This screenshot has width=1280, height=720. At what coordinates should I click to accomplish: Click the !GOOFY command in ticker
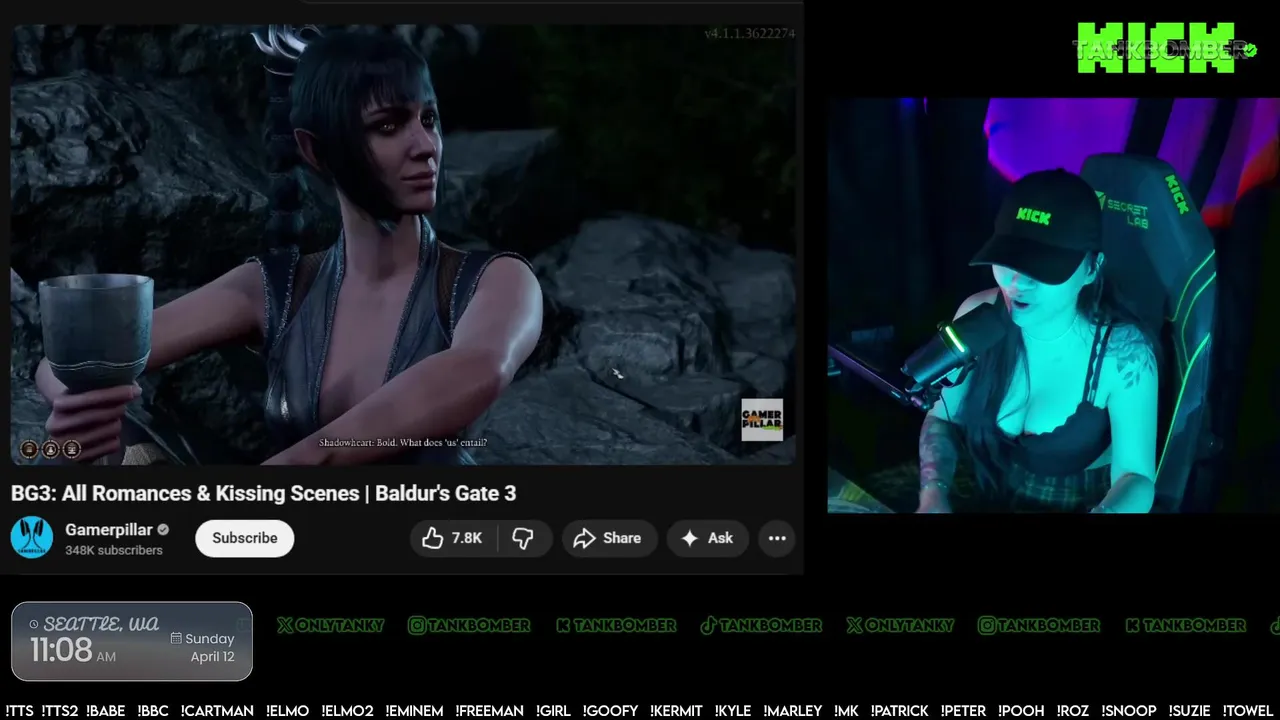tap(609, 711)
